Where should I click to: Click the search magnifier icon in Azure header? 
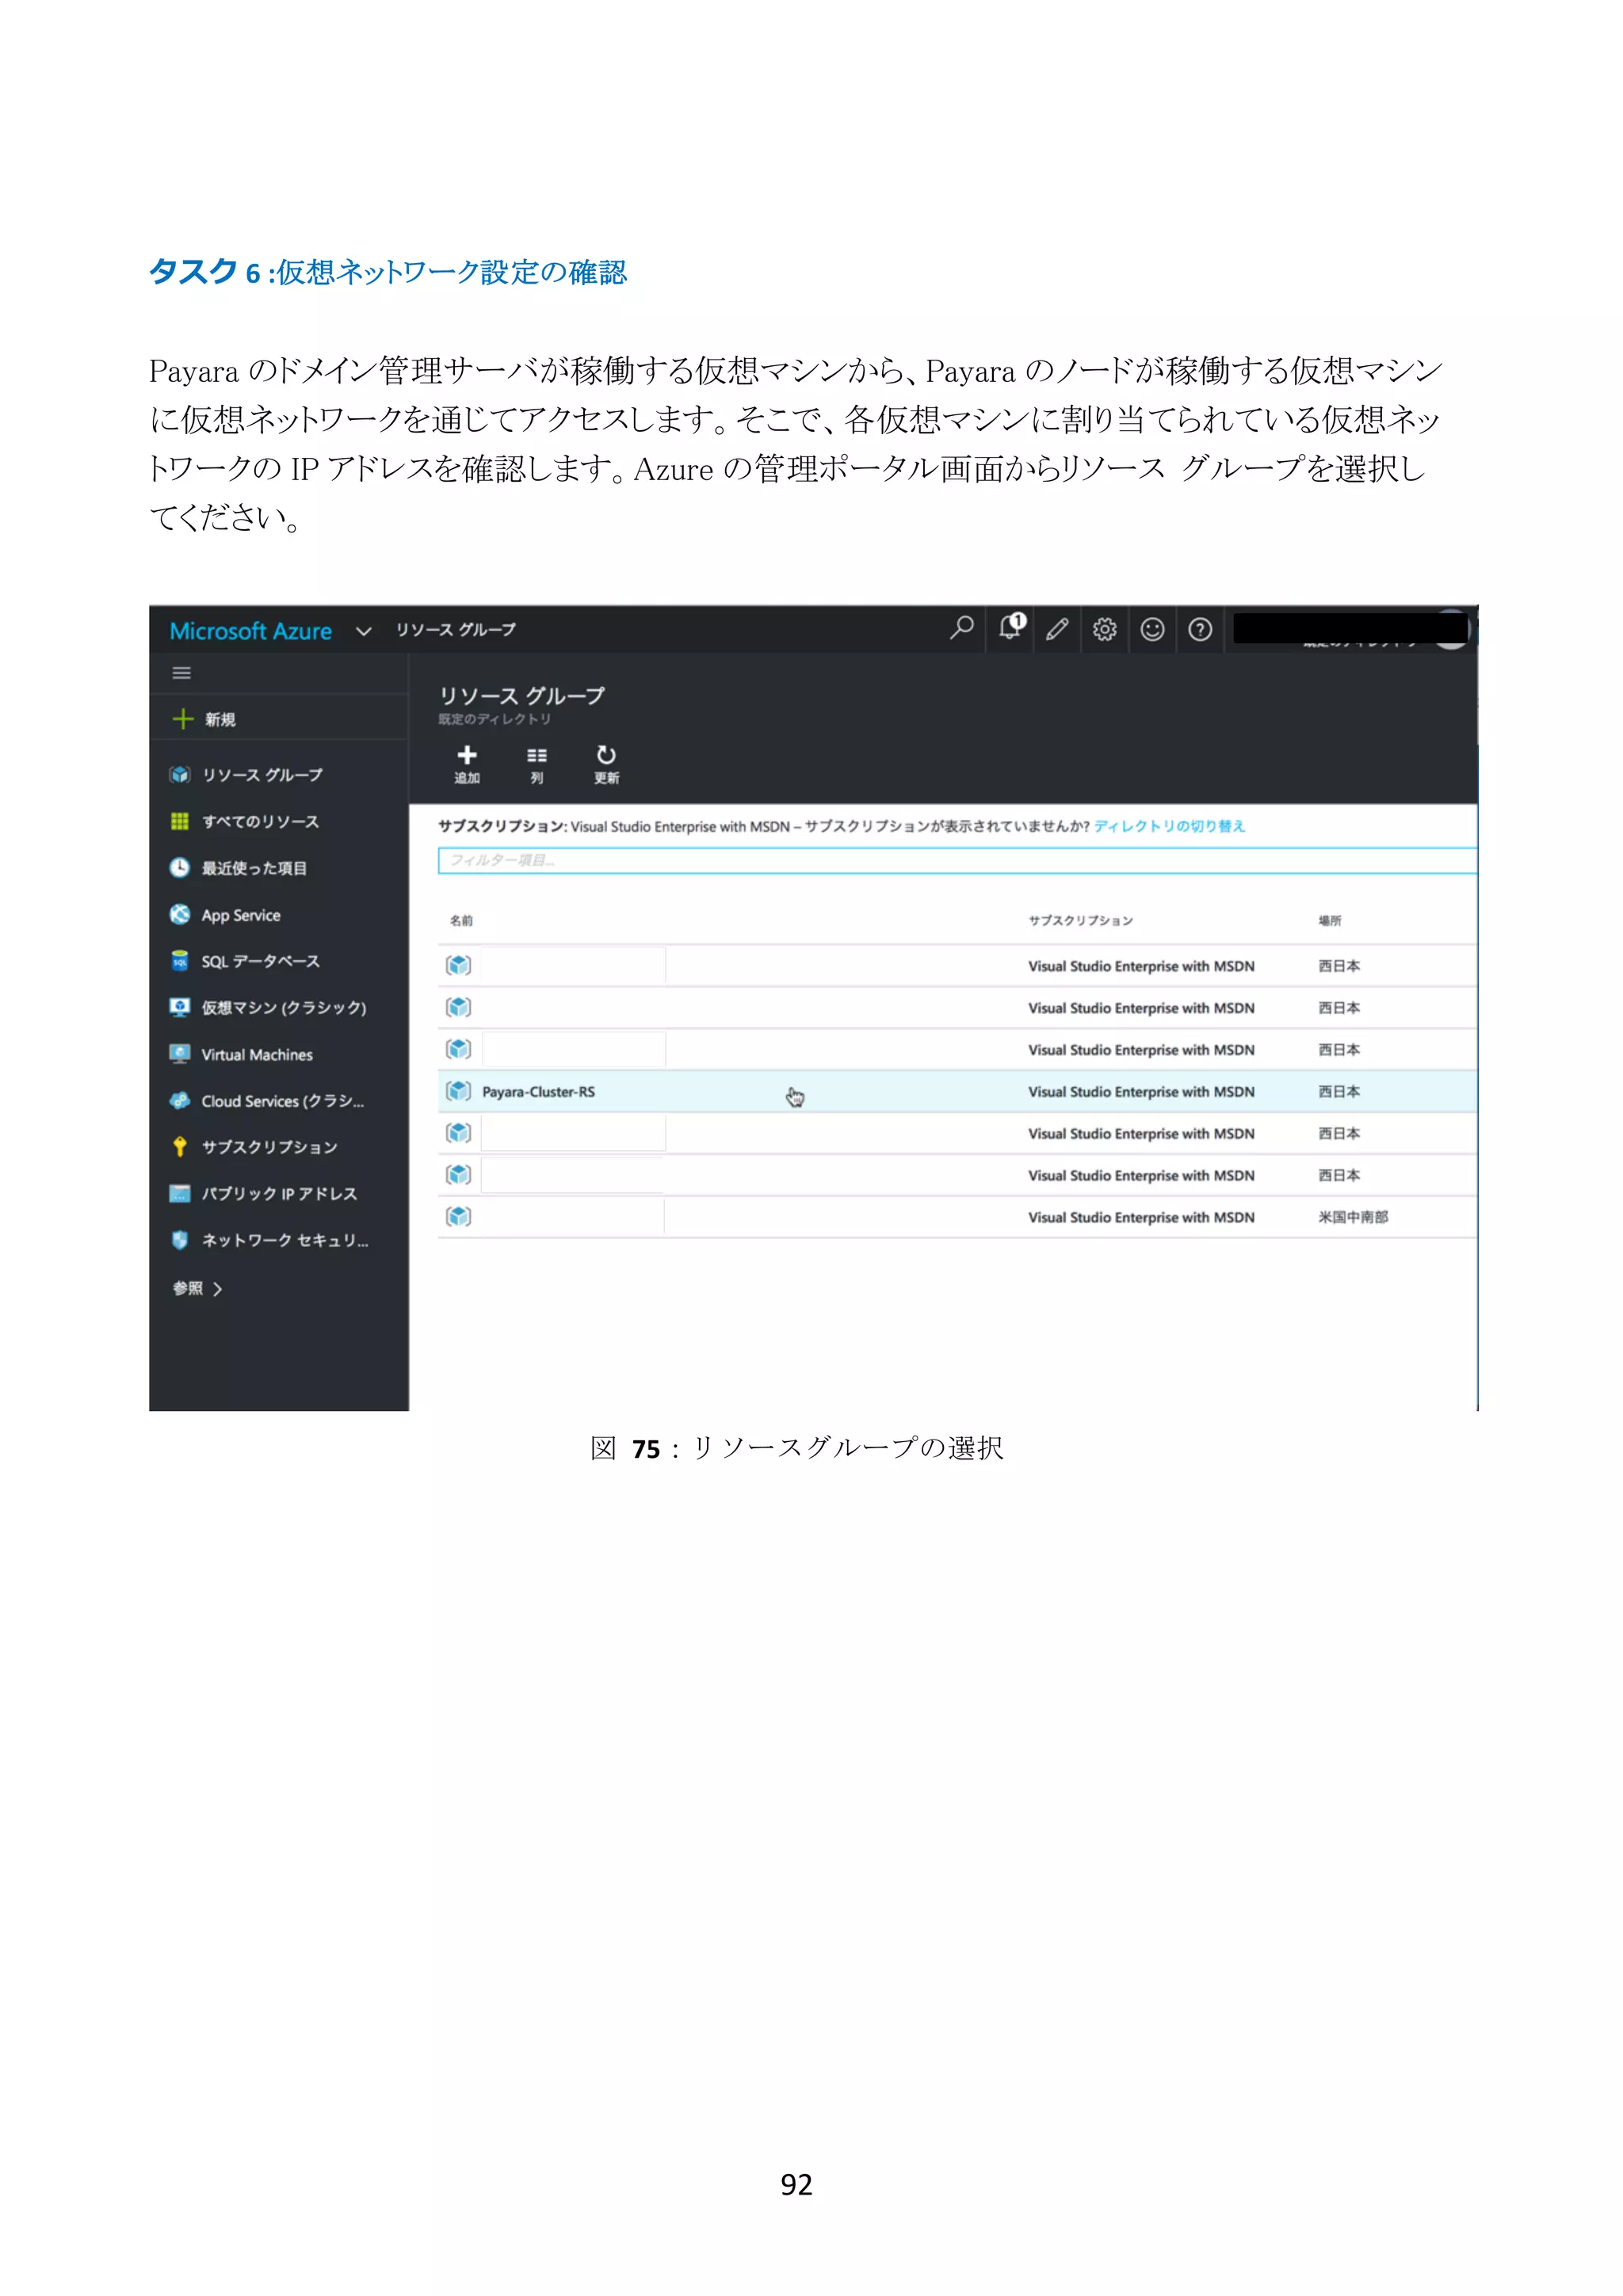tap(961, 628)
